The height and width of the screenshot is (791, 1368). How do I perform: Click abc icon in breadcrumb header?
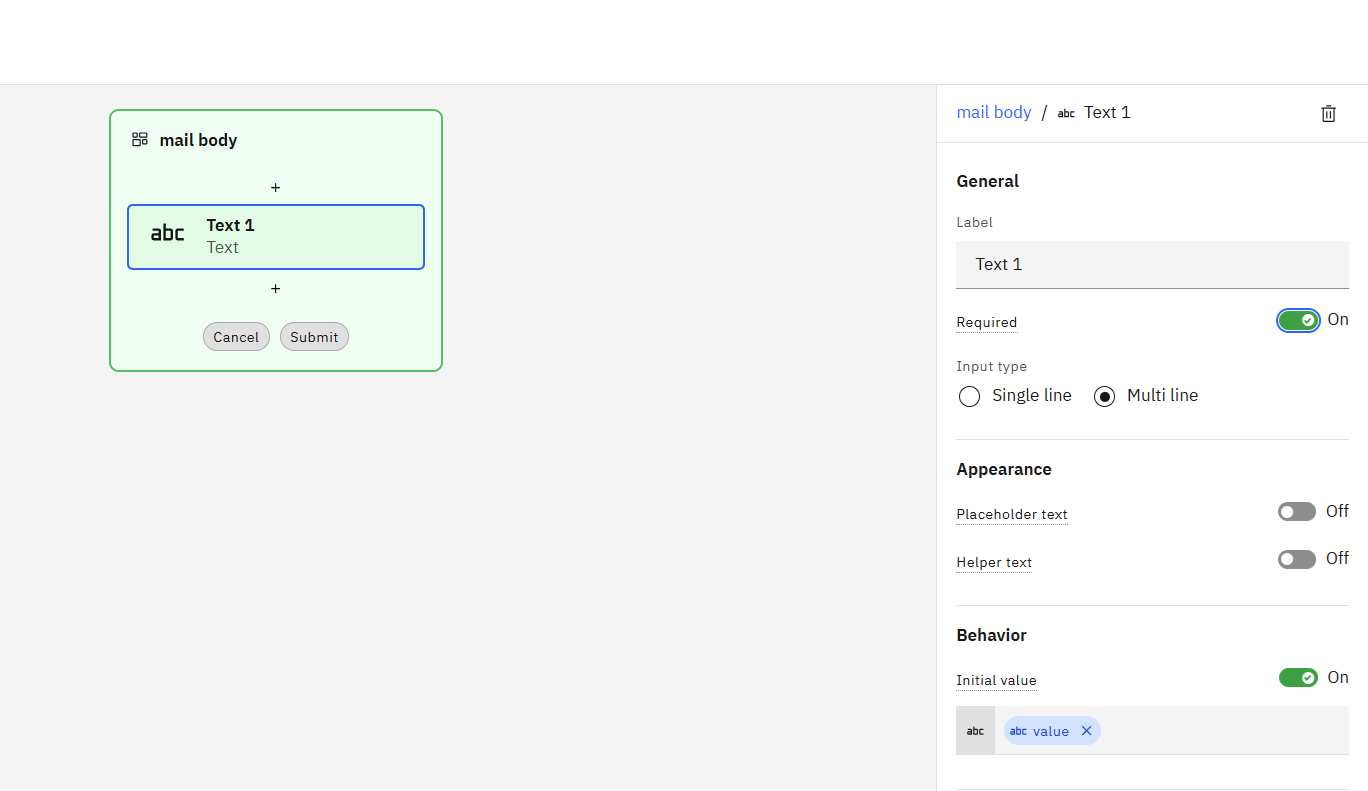point(1066,114)
